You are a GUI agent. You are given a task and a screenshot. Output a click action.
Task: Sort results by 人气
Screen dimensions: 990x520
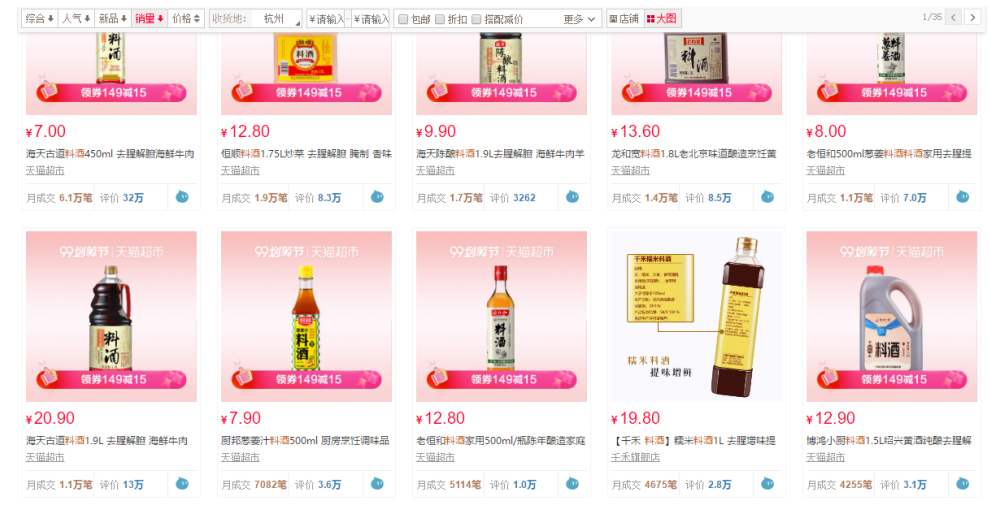tap(76, 19)
